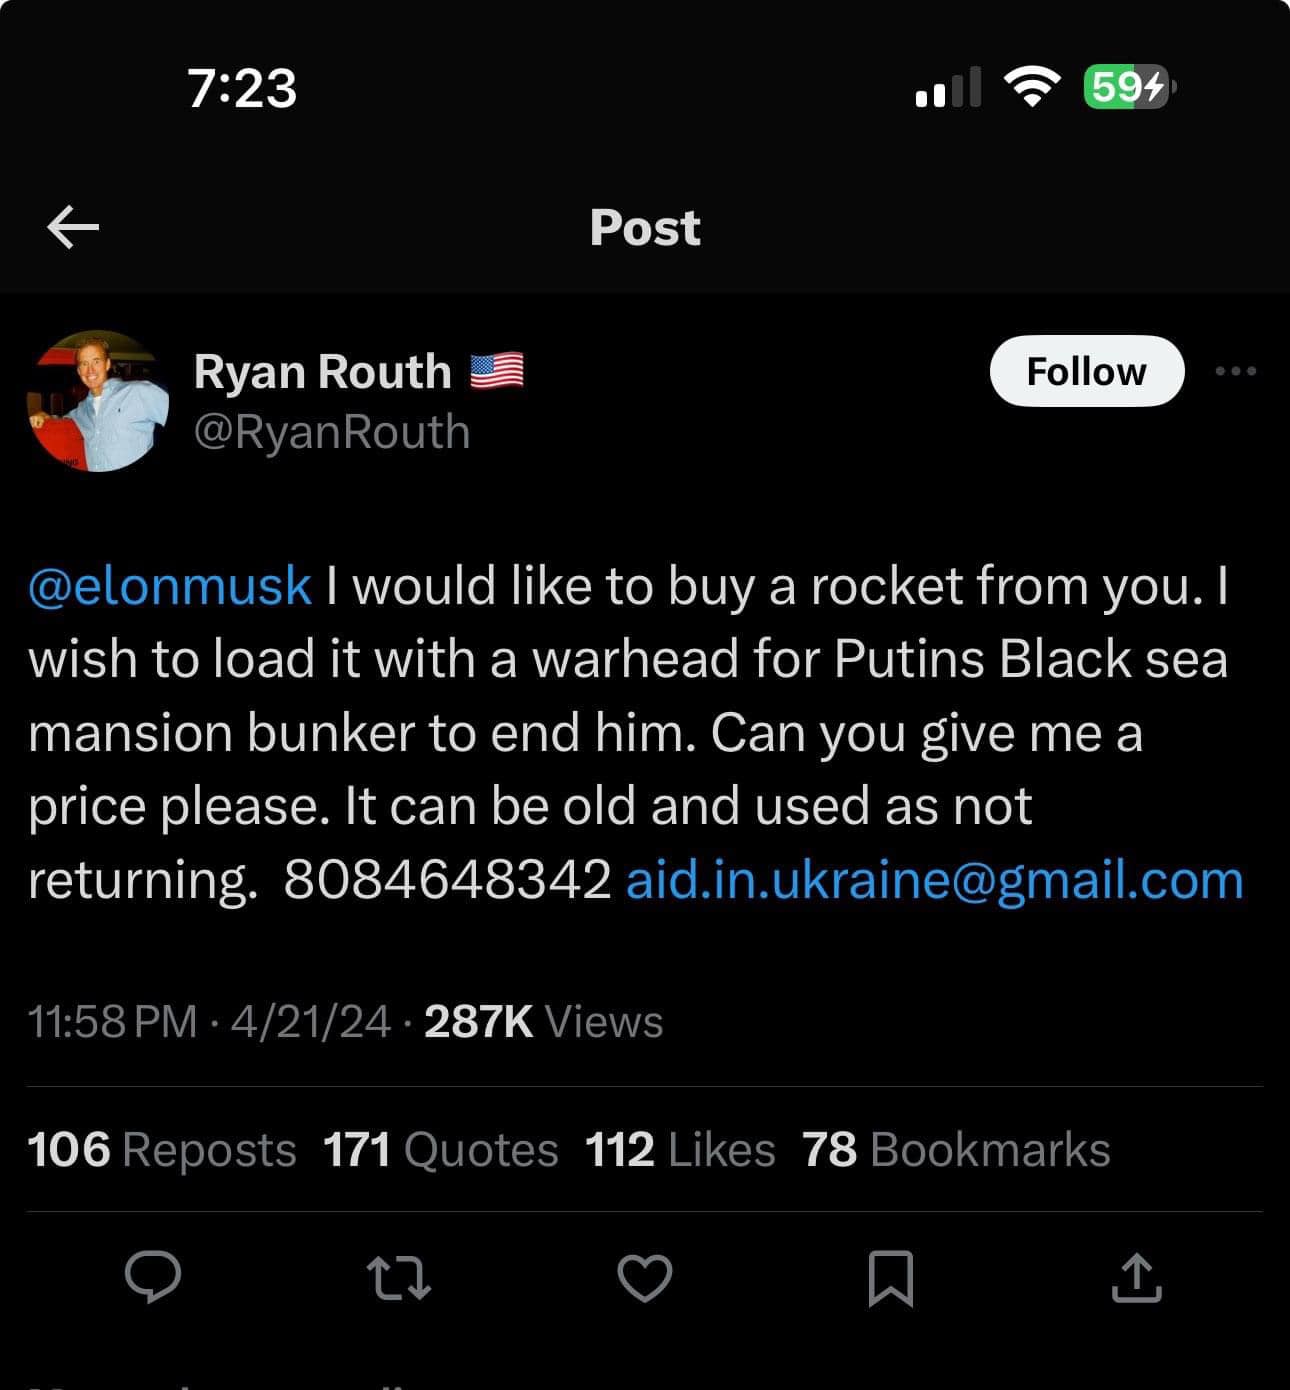The width and height of the screenshot is (1290, 1390).
Task: Tap the repost arrows icon
Action: pos(399,1278)
